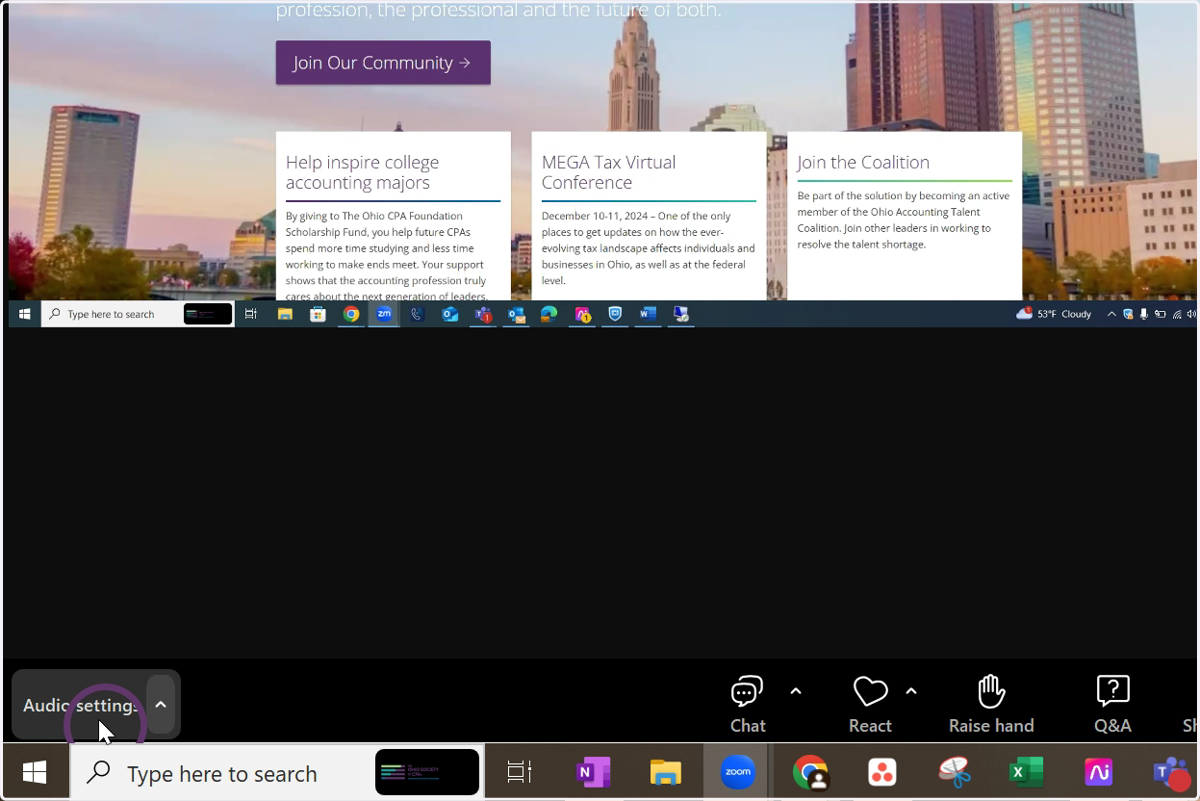Image resolution: width=1200 pixels, height=801 pixels.
Task: Open phone app icon in shared taskbar
Action: pos(417,314)
